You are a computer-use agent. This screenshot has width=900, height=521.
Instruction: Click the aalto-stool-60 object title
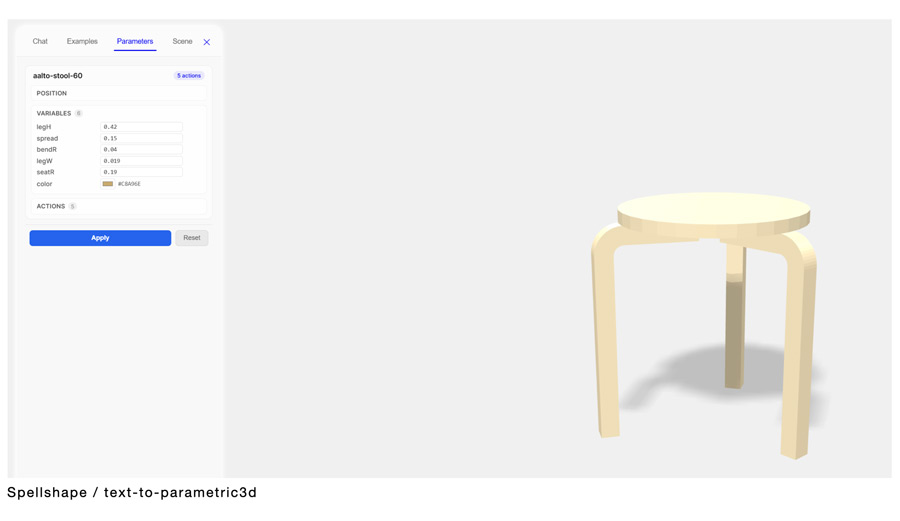coord(57,76)
